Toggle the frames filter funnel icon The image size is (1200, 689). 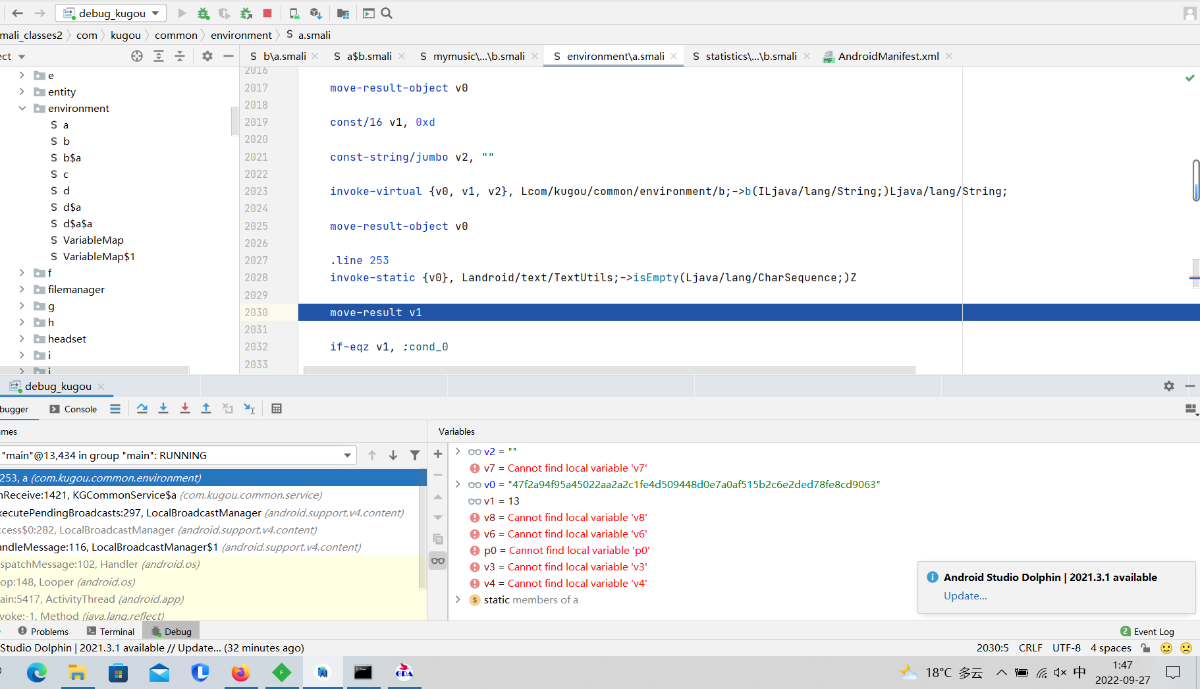(x=415, y=455)
